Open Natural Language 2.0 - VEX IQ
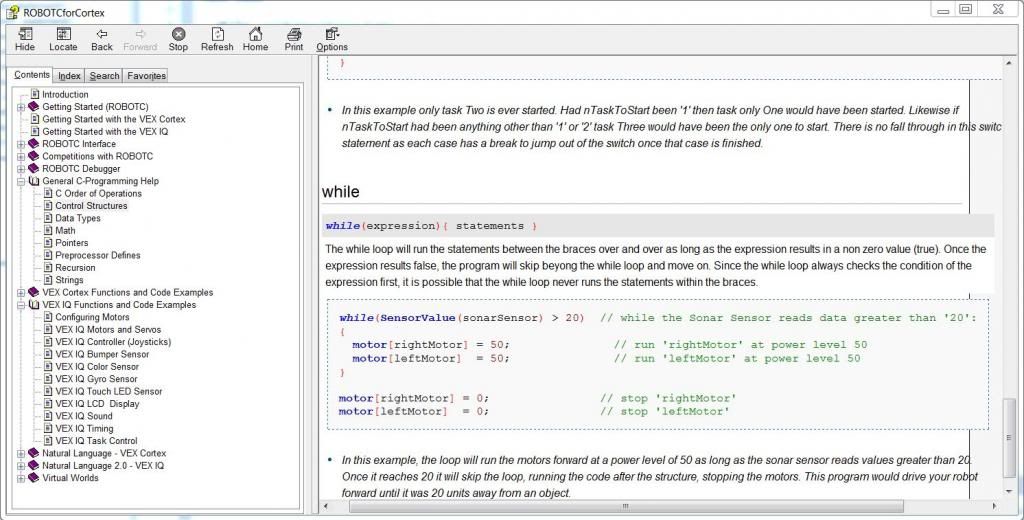The height and width of the screenshot is (520, 1024). (x=103, y=465)
